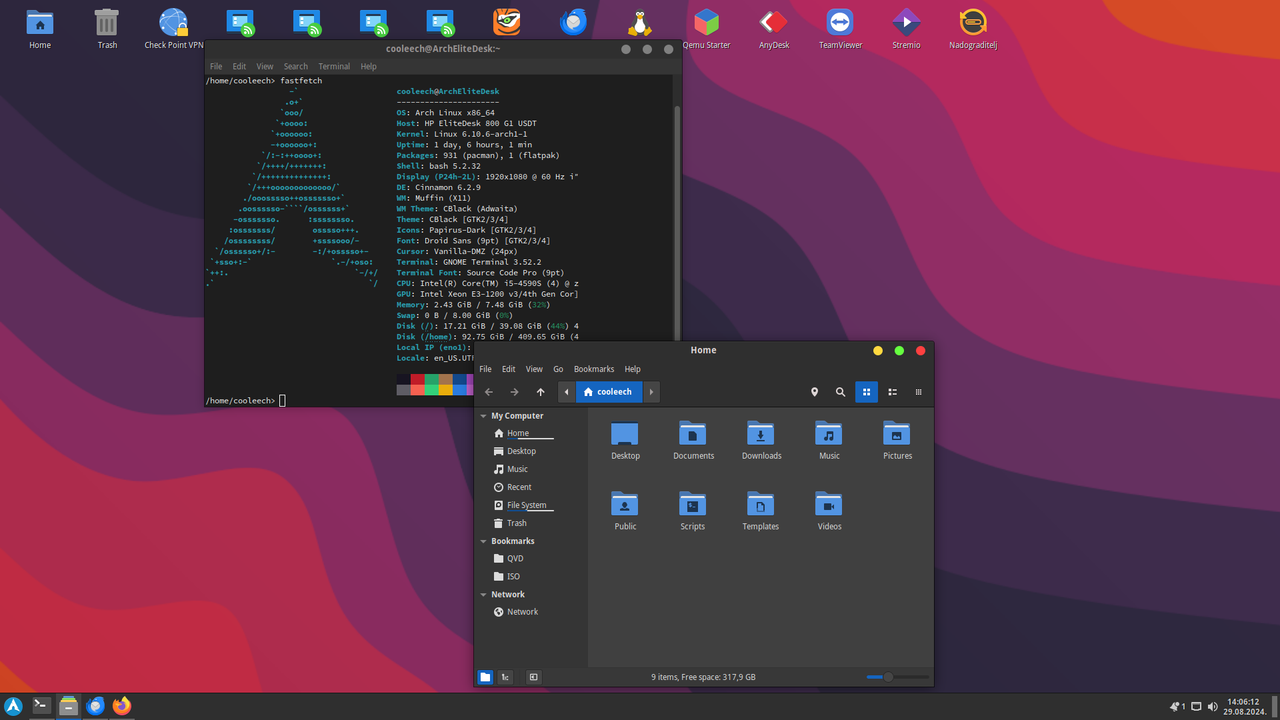Open search in the Home window
1280x720 pixels.
coord(840,392)
